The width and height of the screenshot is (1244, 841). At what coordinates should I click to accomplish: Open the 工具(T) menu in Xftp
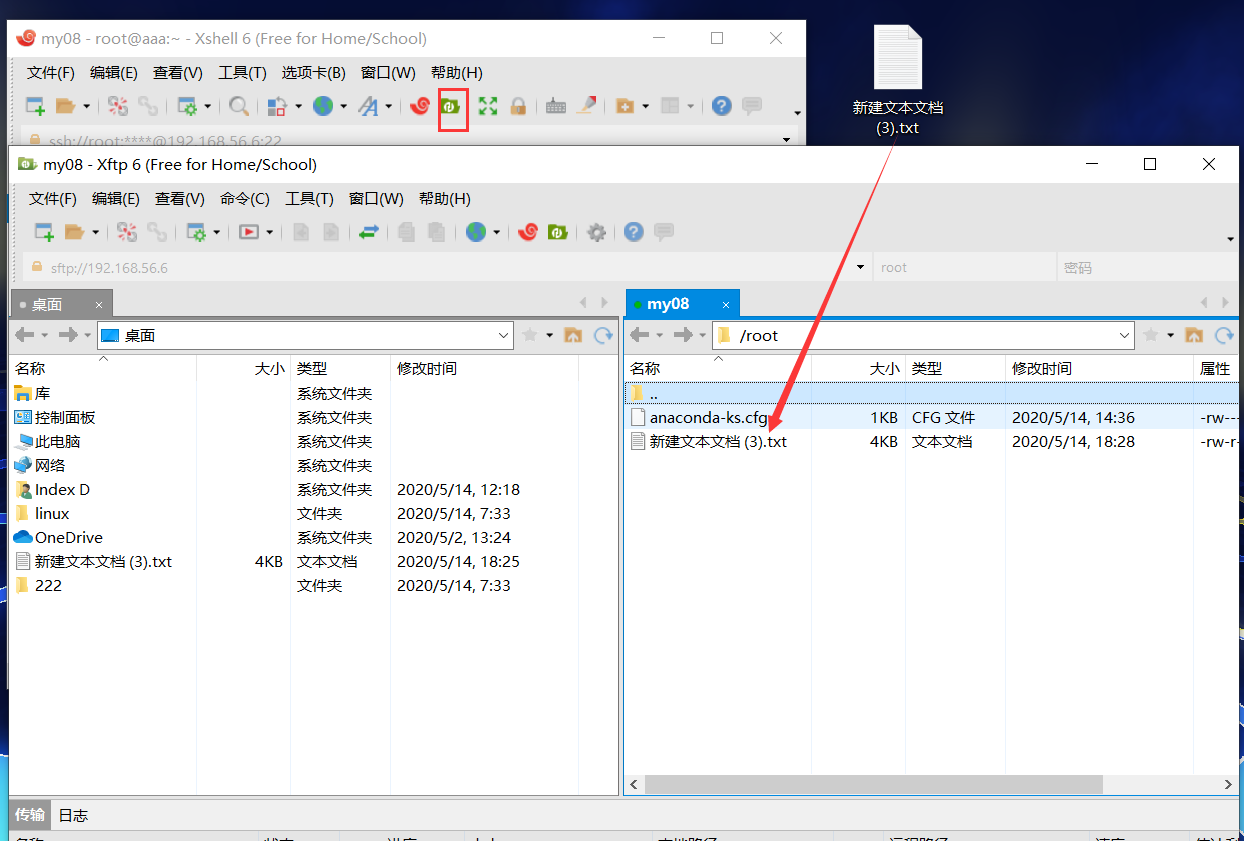[x=308, y=199]
